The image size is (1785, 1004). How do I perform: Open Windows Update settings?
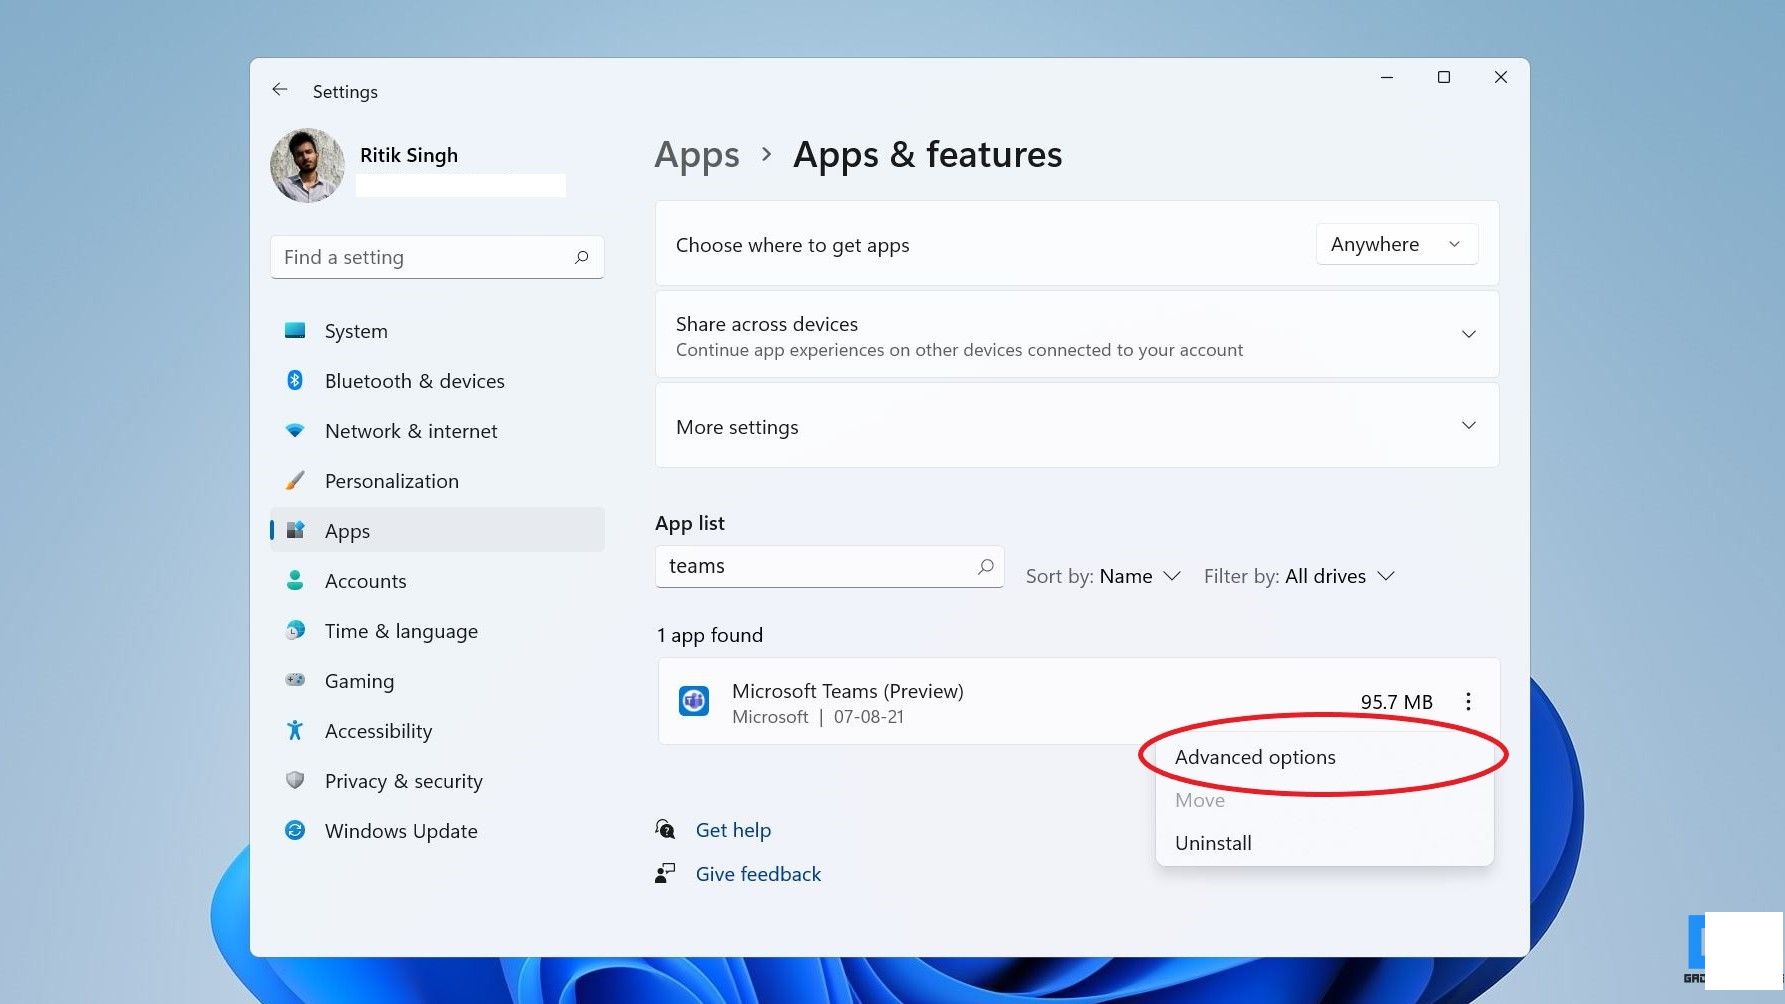click(437, 831)
